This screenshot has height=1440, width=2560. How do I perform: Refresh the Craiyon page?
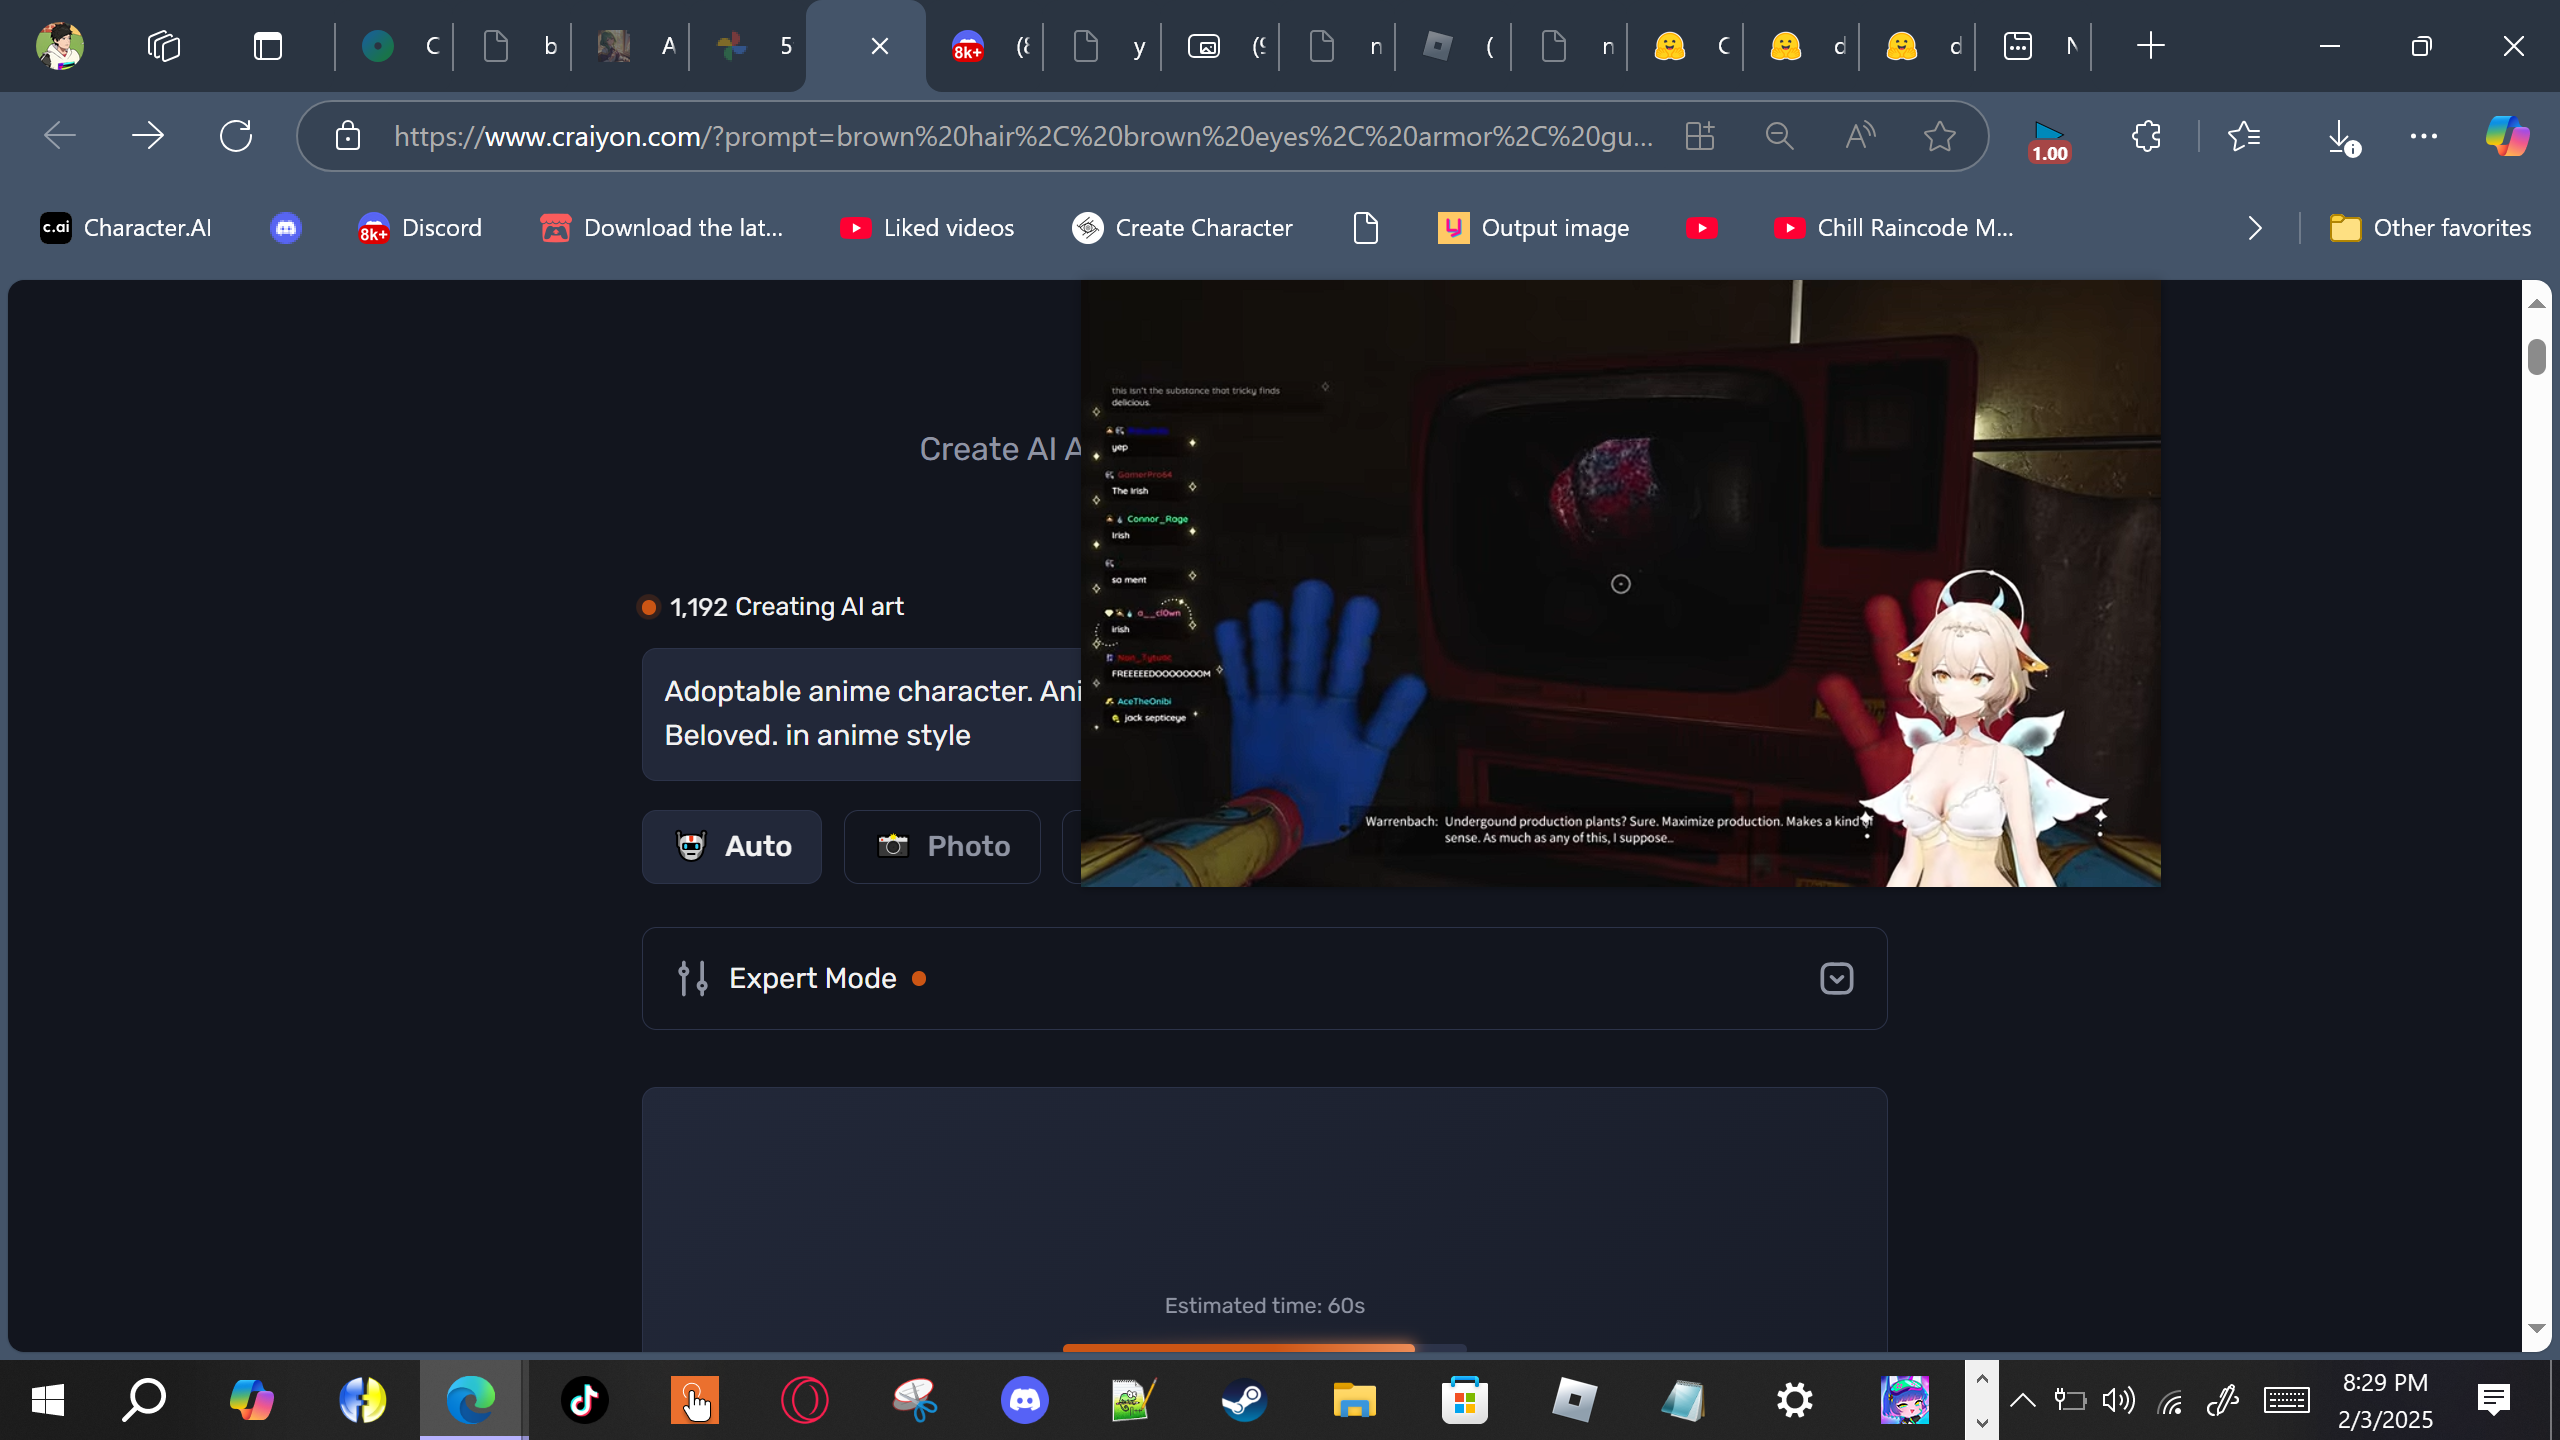(x=236, y=136)
